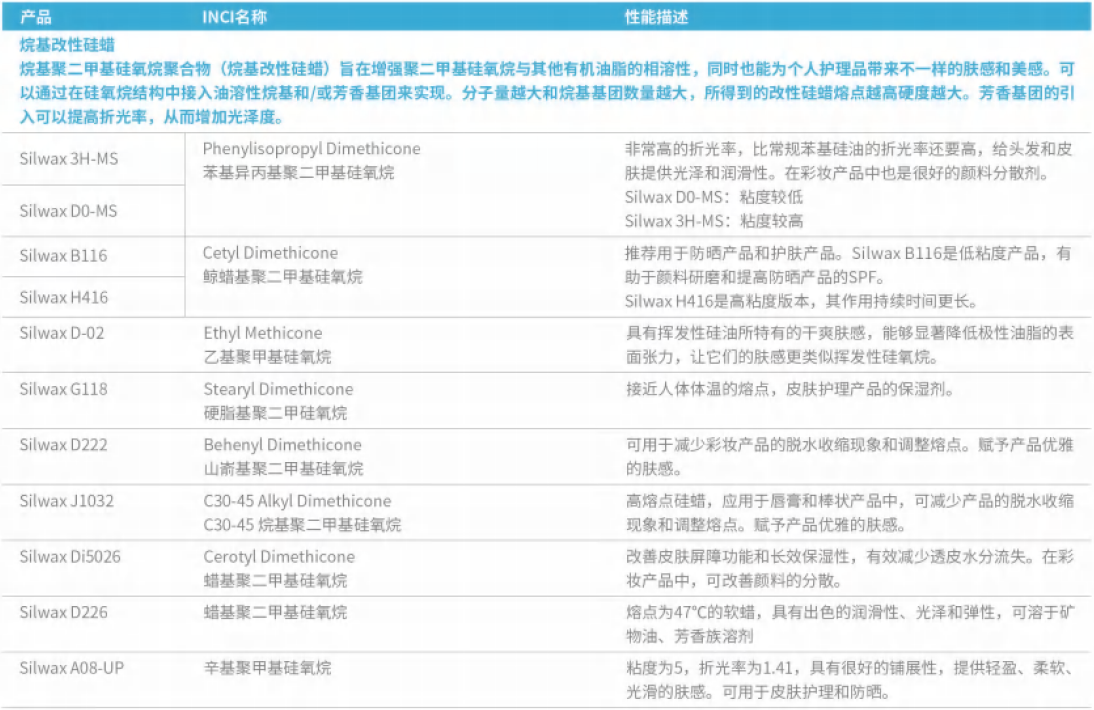
Task: Click the description starting "高熔点硅蜡"
Action: coord(849,513)
